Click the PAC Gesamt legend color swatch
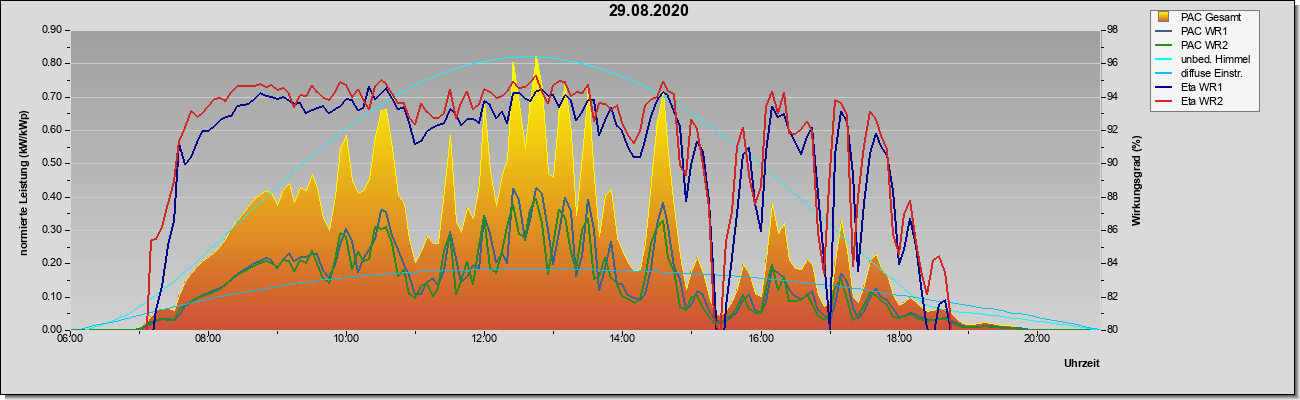The image size is (1300, 400). coord(1165,17)
